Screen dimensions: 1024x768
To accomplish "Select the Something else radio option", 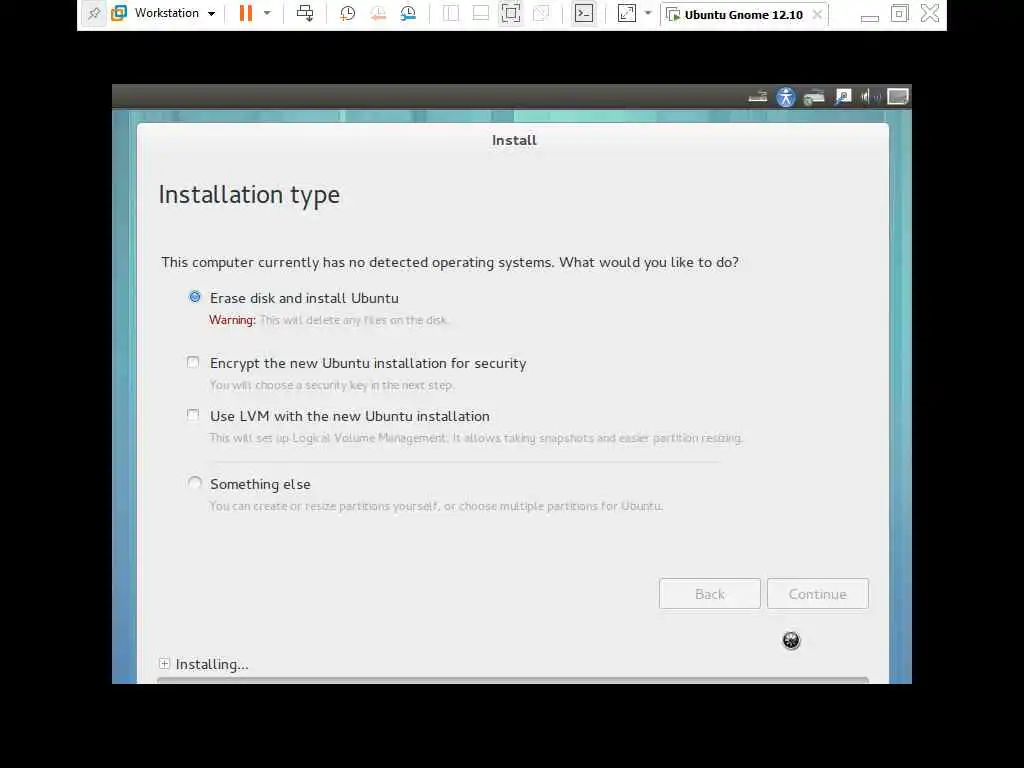I will click(x=195, y=483).
